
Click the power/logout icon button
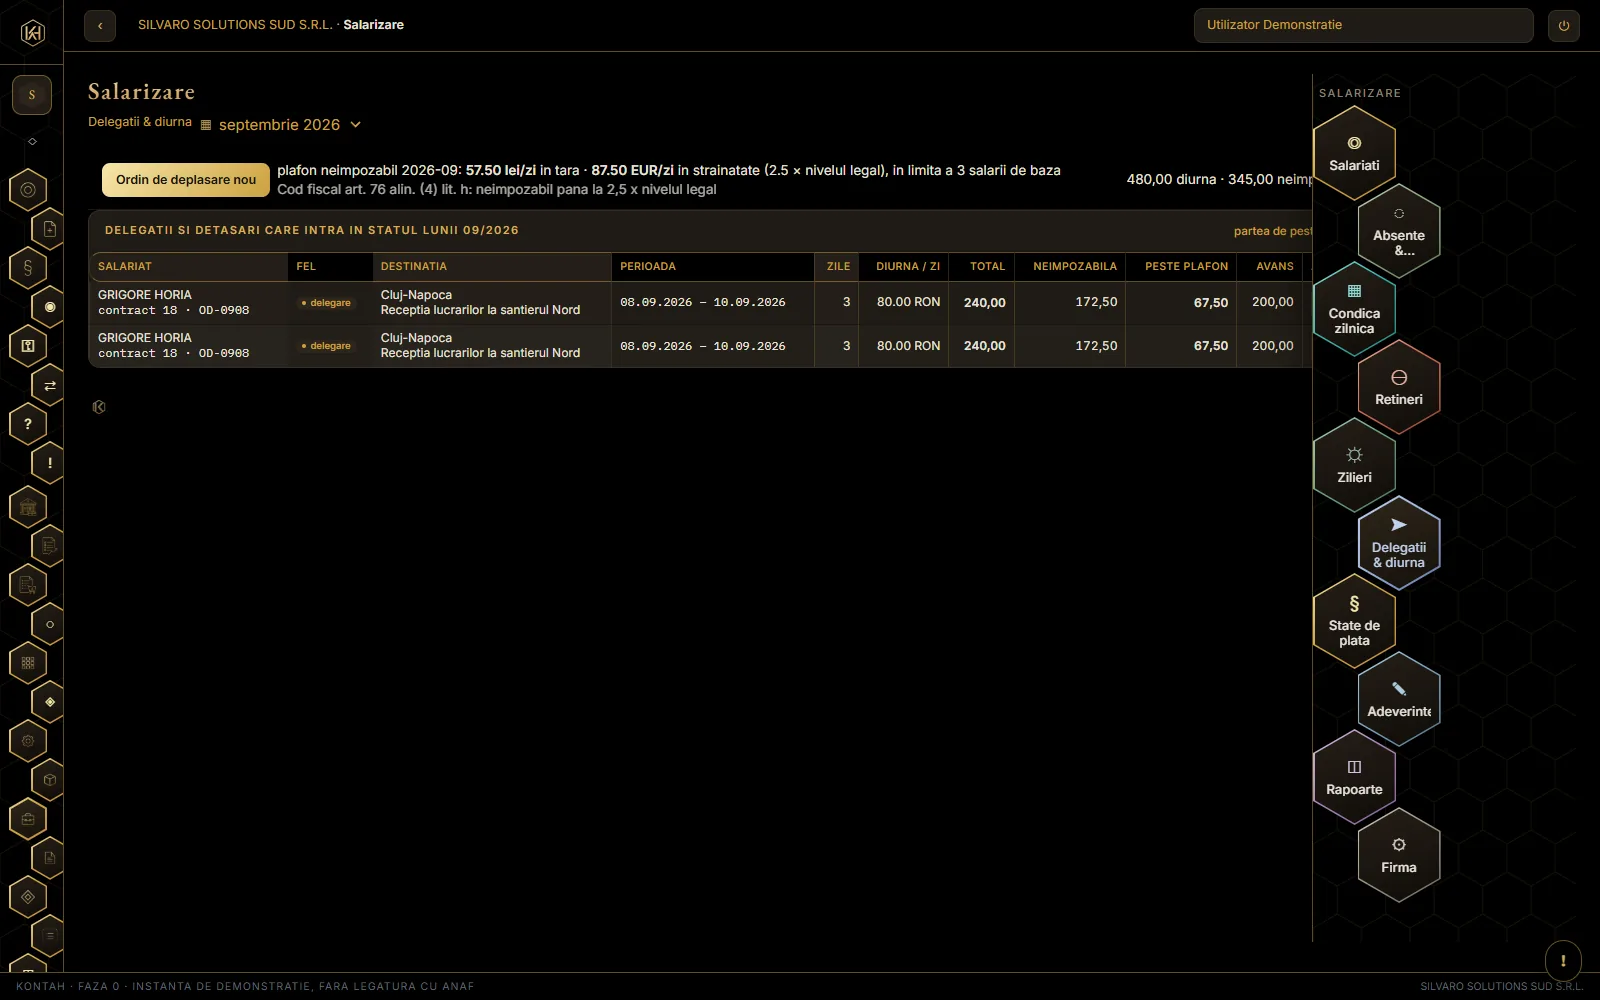pos(1564,26)
